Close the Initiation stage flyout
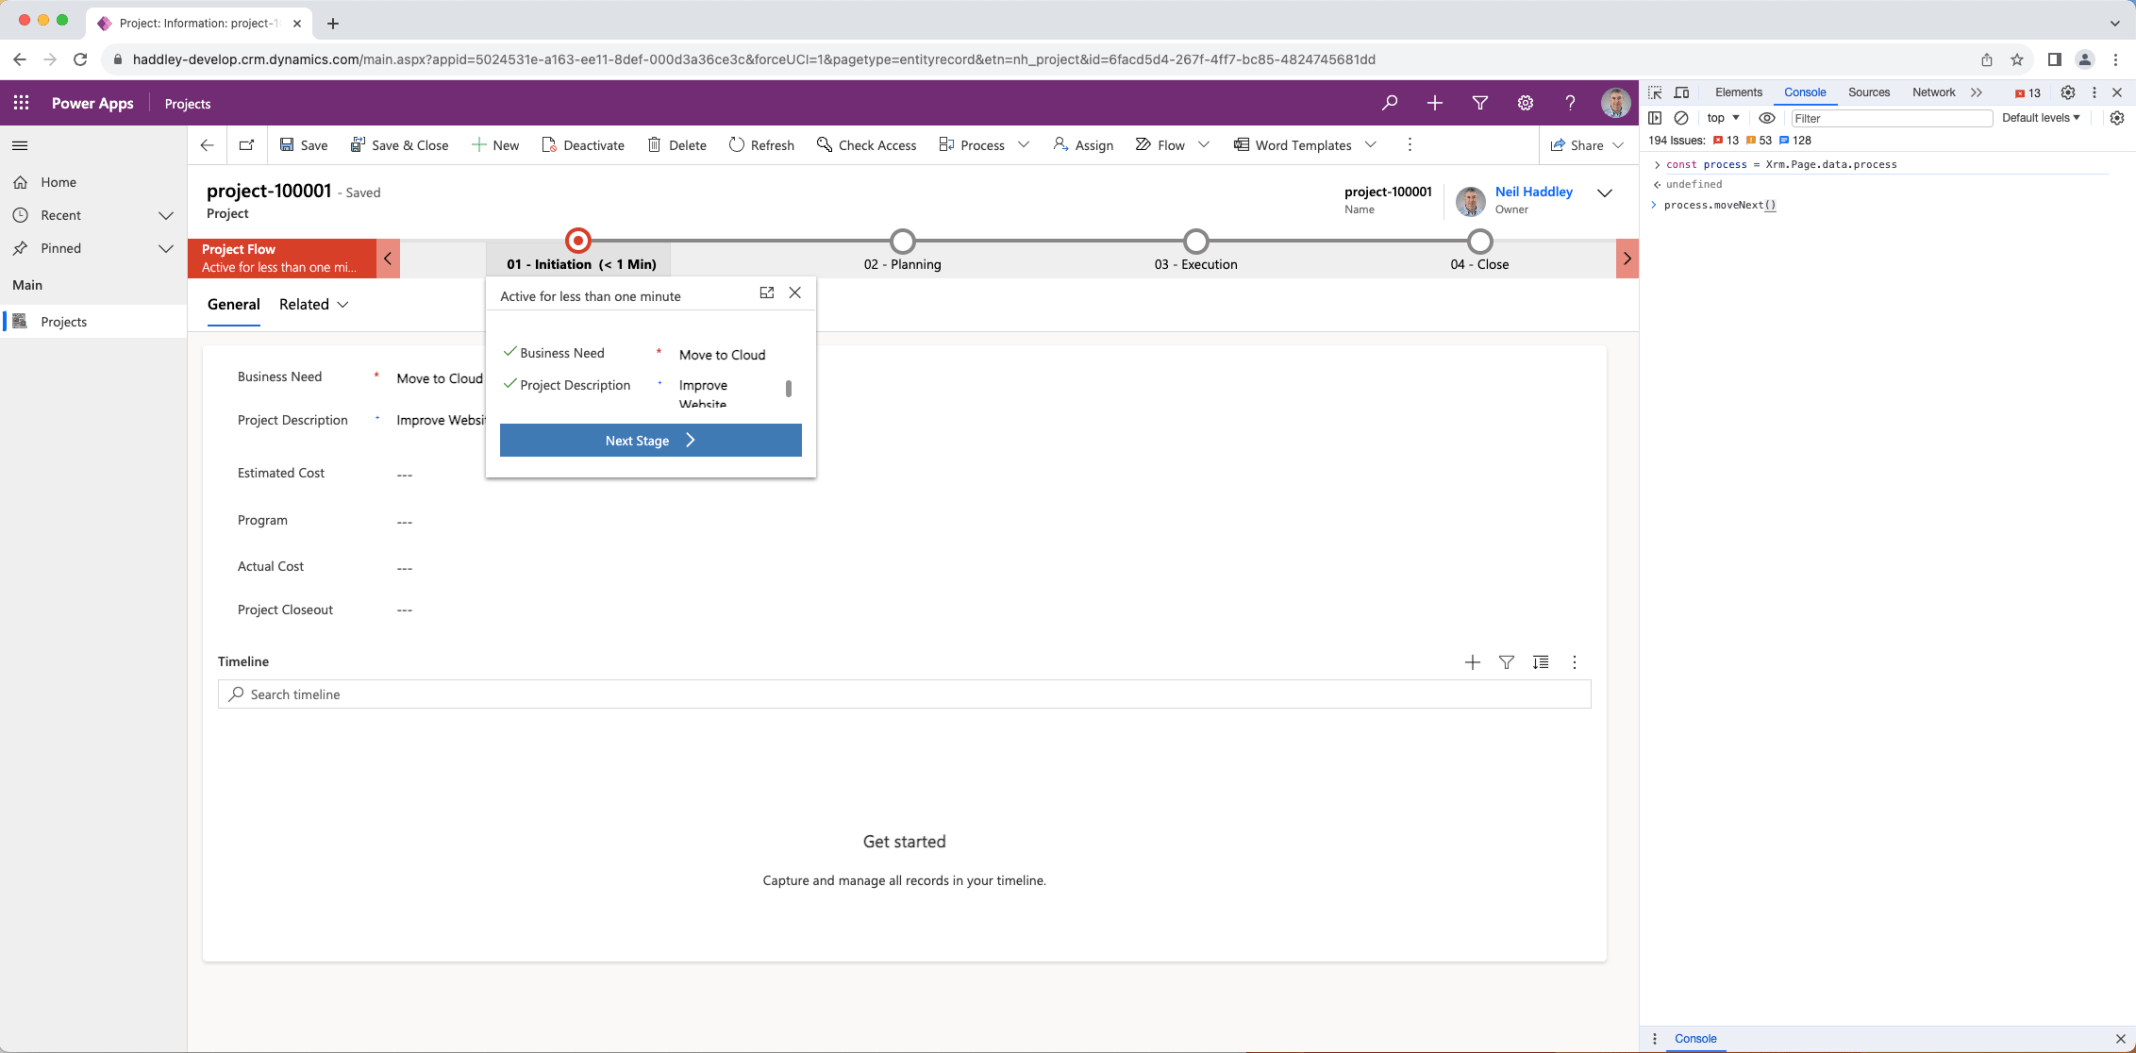Screen dimensions: 2136x1053 (795, 293)
